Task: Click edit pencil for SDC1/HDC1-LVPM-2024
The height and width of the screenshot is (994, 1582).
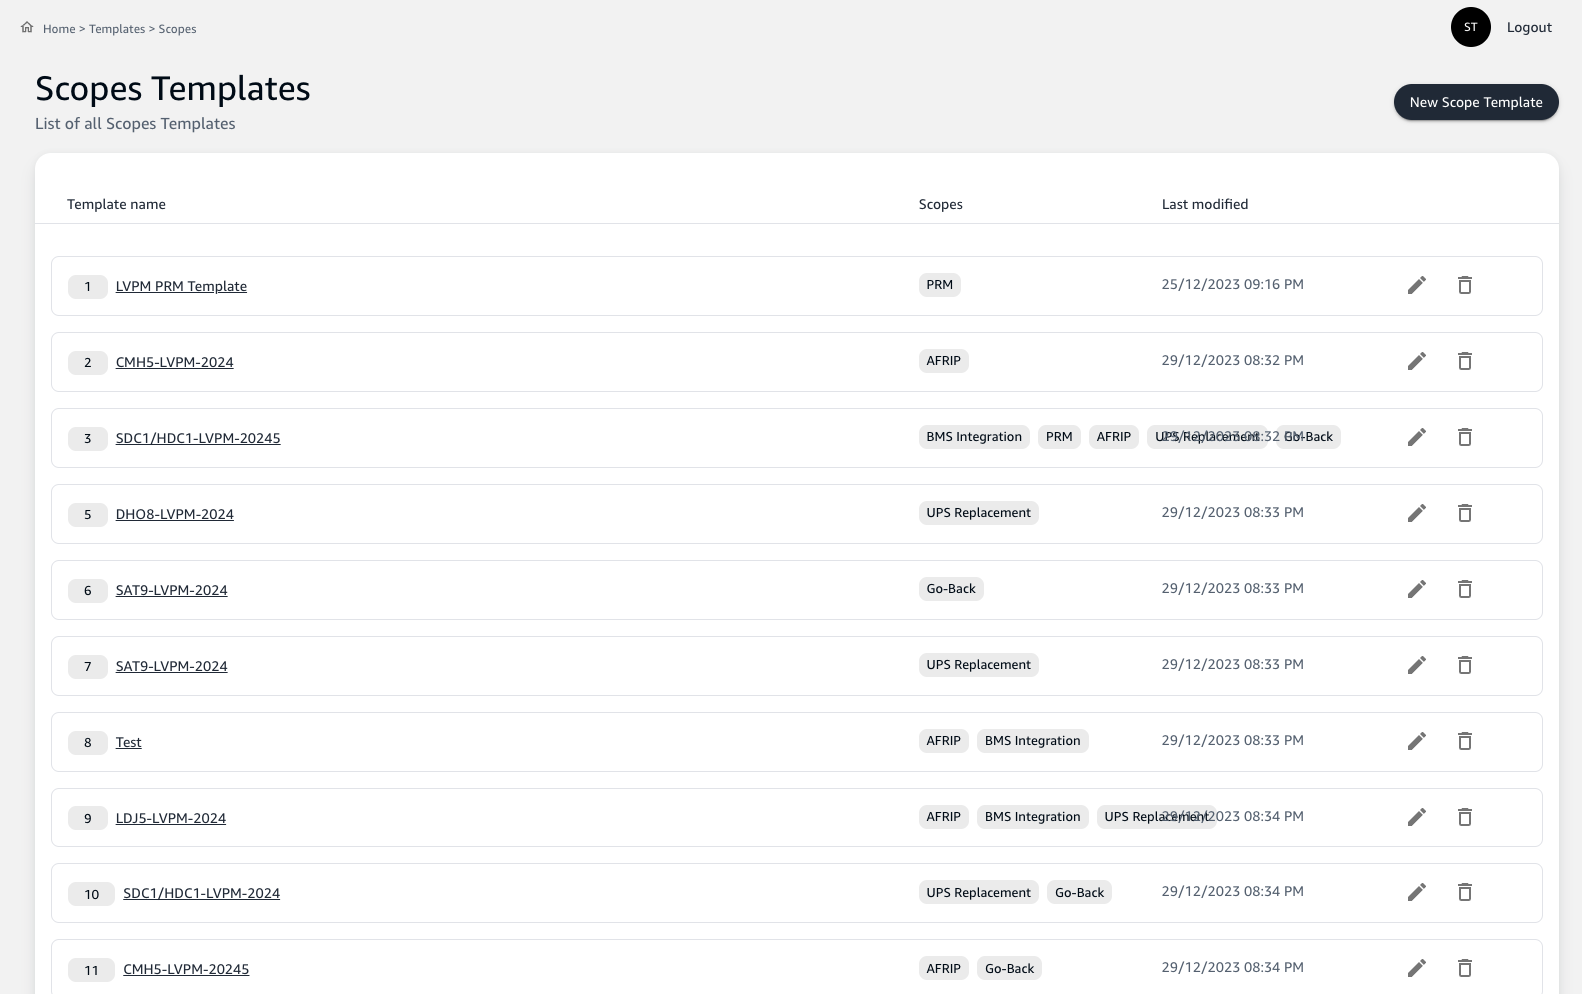Action: click(1416, 892)
